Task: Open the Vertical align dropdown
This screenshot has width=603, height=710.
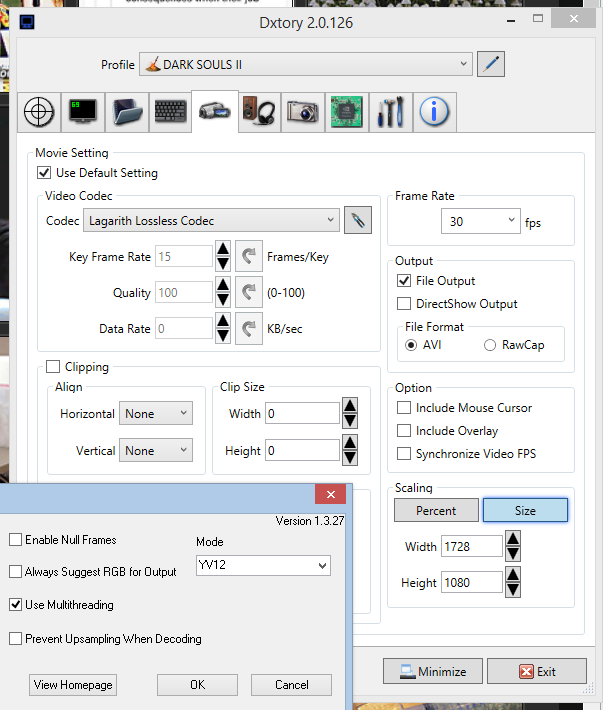Action: (156, 450)
